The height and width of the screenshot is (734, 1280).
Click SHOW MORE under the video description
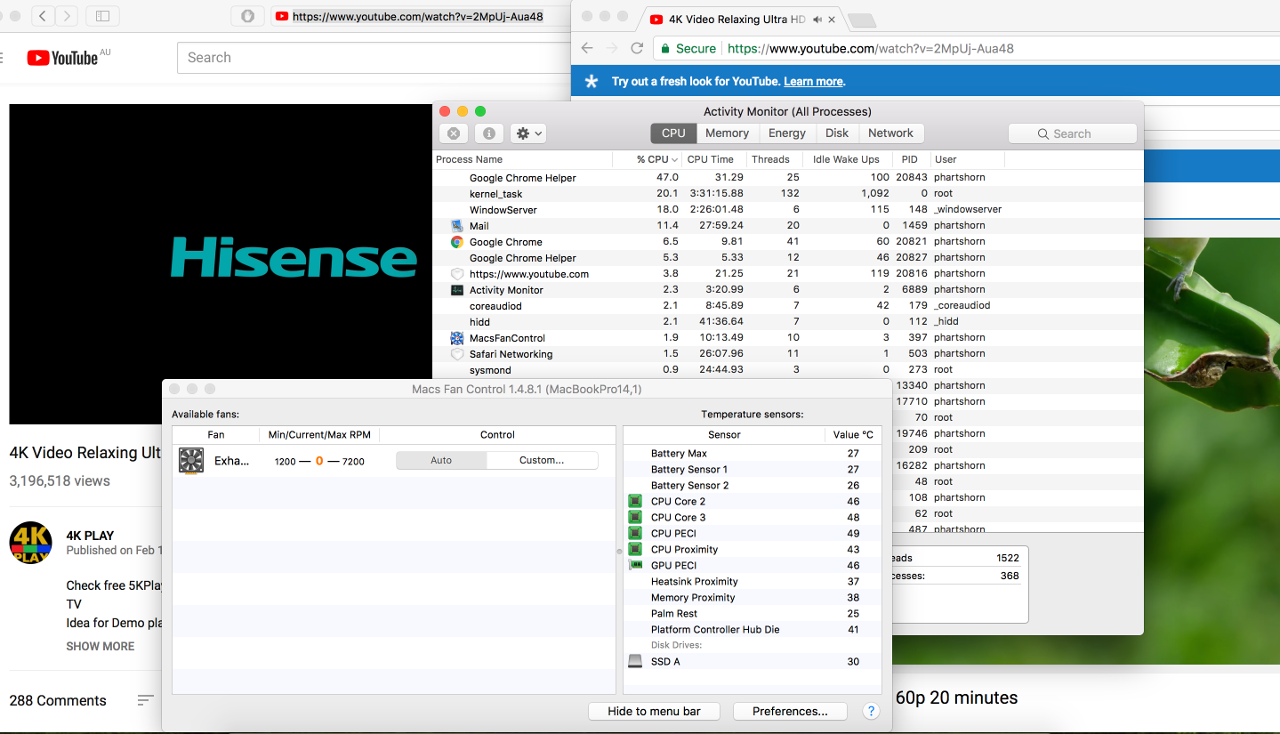tap(100, 646)
